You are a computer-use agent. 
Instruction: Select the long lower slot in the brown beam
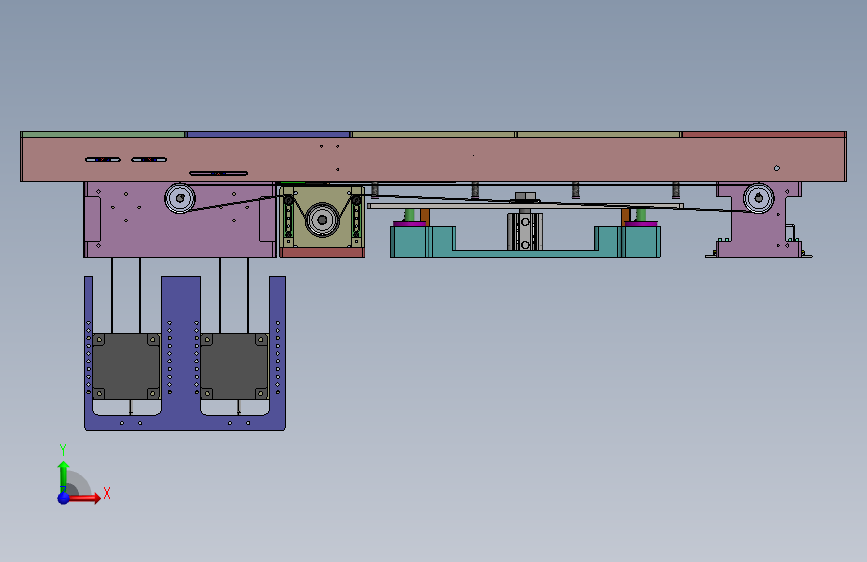coord(218,173)
